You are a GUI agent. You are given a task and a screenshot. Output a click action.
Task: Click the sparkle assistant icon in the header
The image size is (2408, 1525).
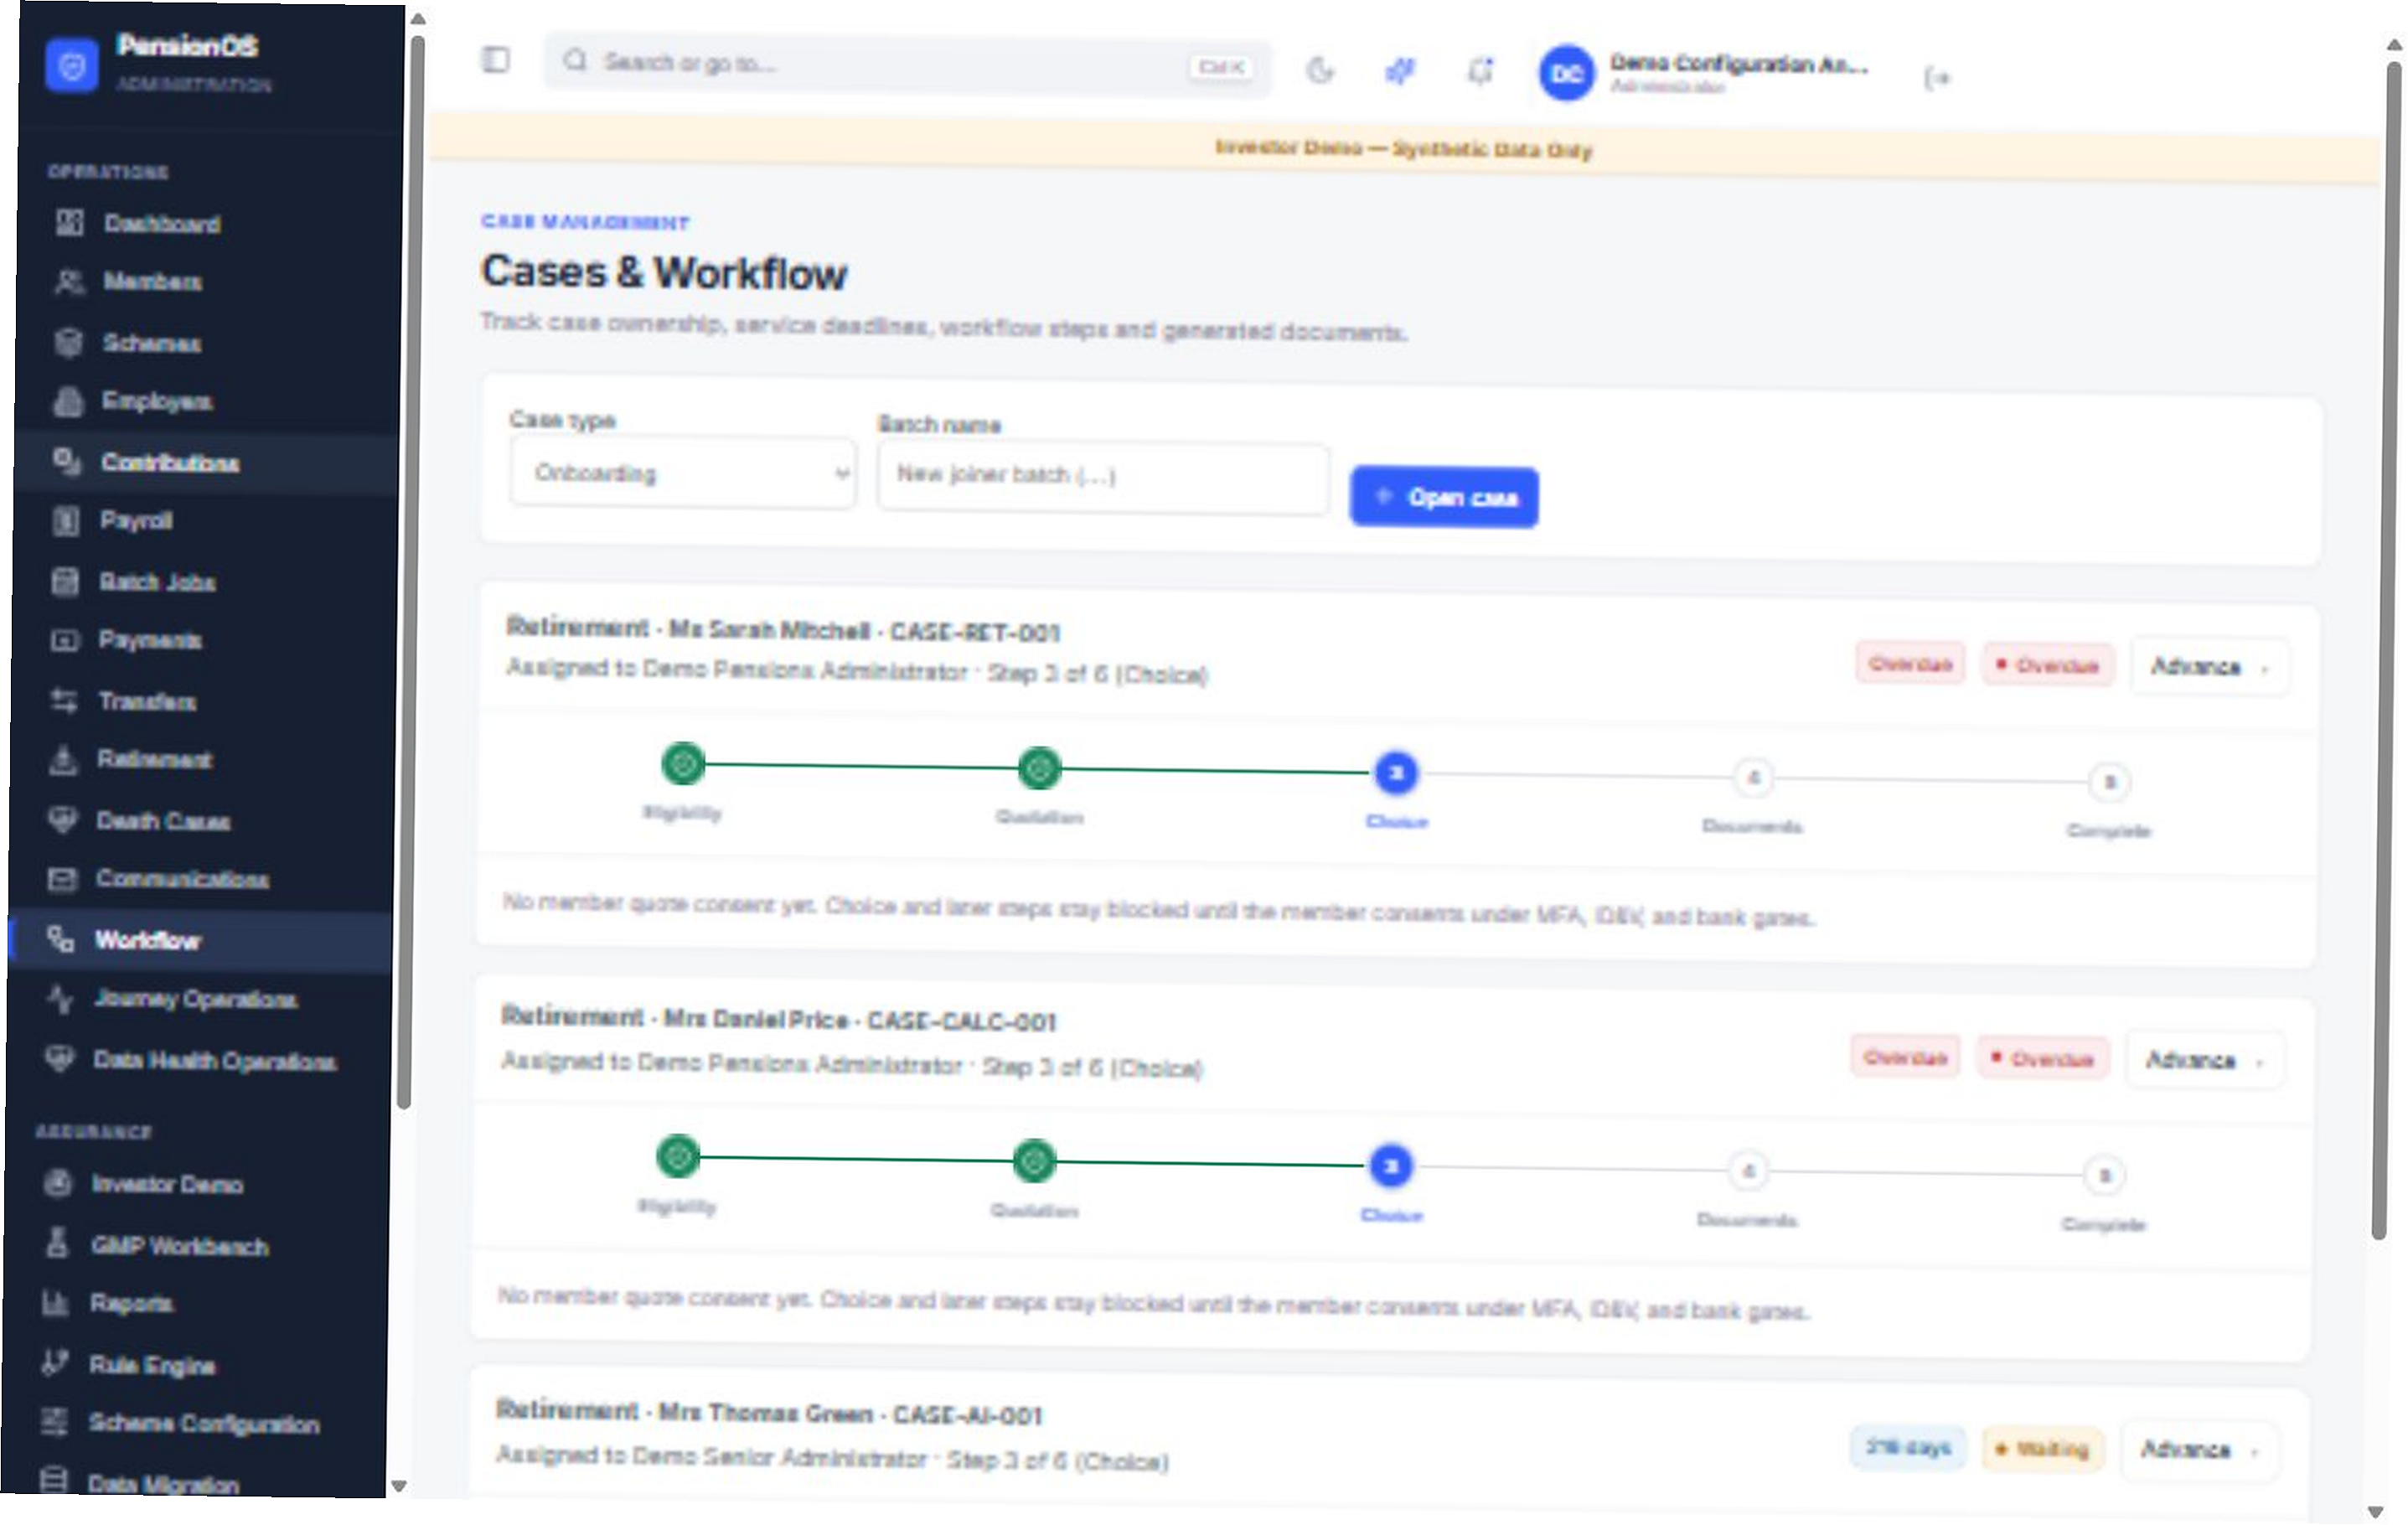[x=1400, y=71]
